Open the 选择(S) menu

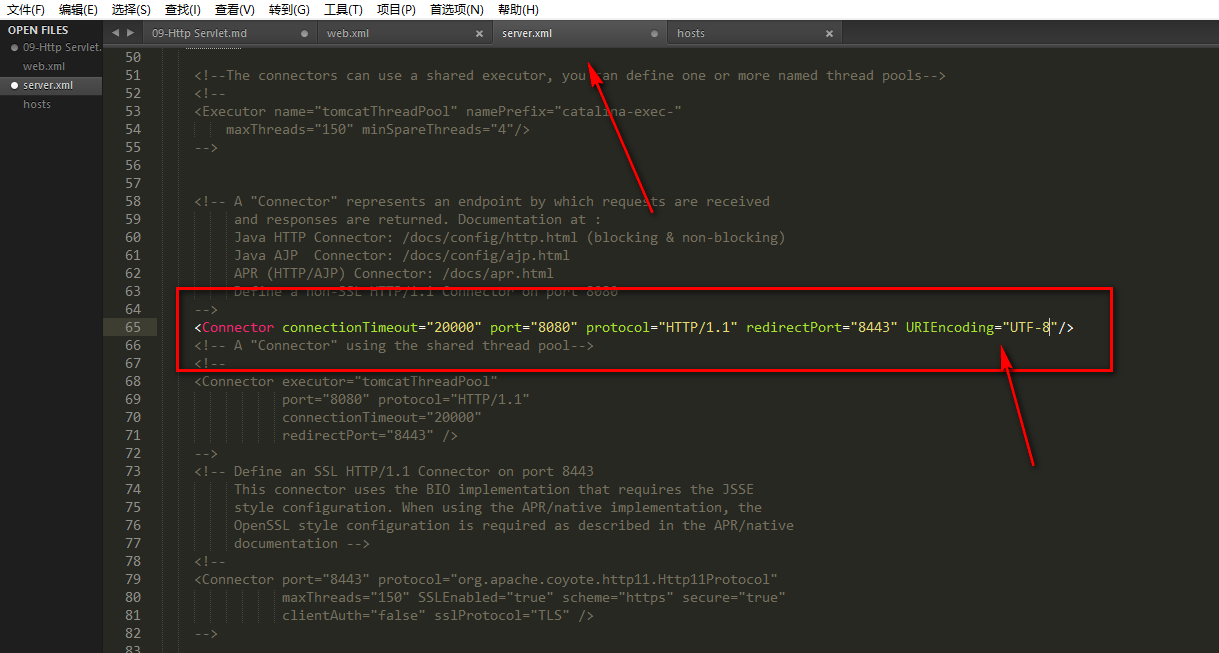[x=131, y=9]
